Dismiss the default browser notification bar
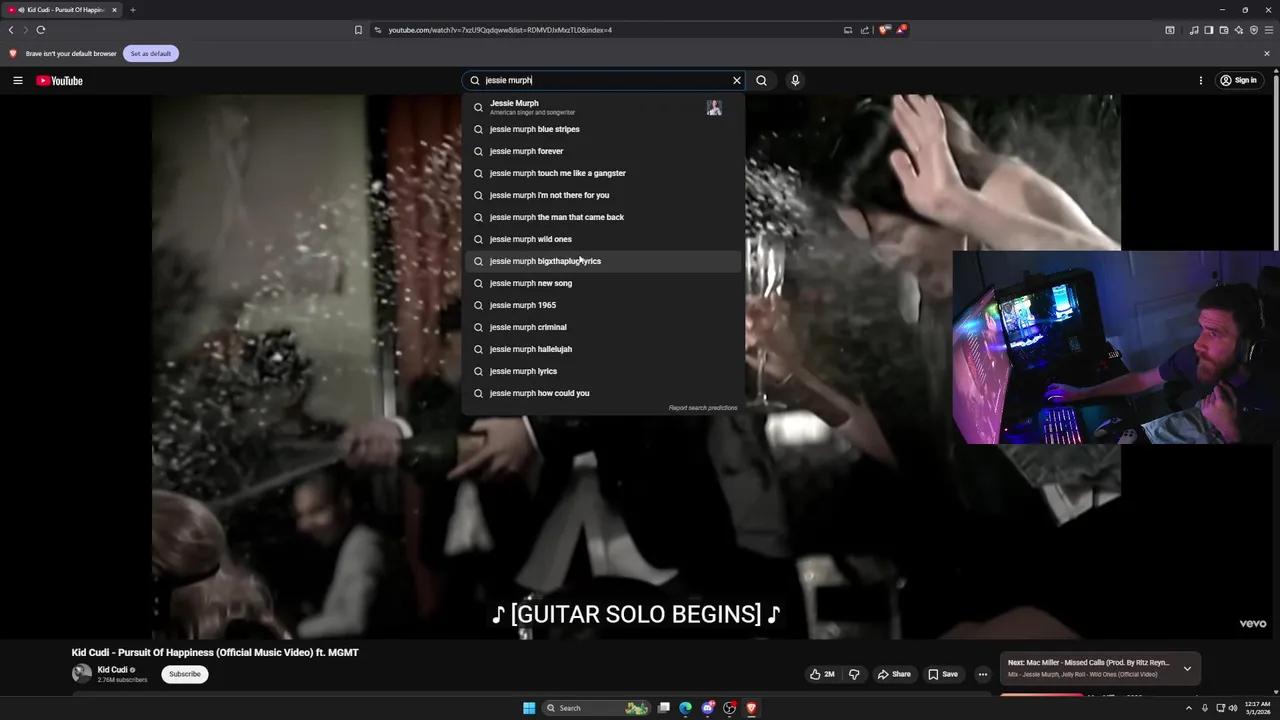Screen dimensions: 1280x720 [x=1267, y=53]
